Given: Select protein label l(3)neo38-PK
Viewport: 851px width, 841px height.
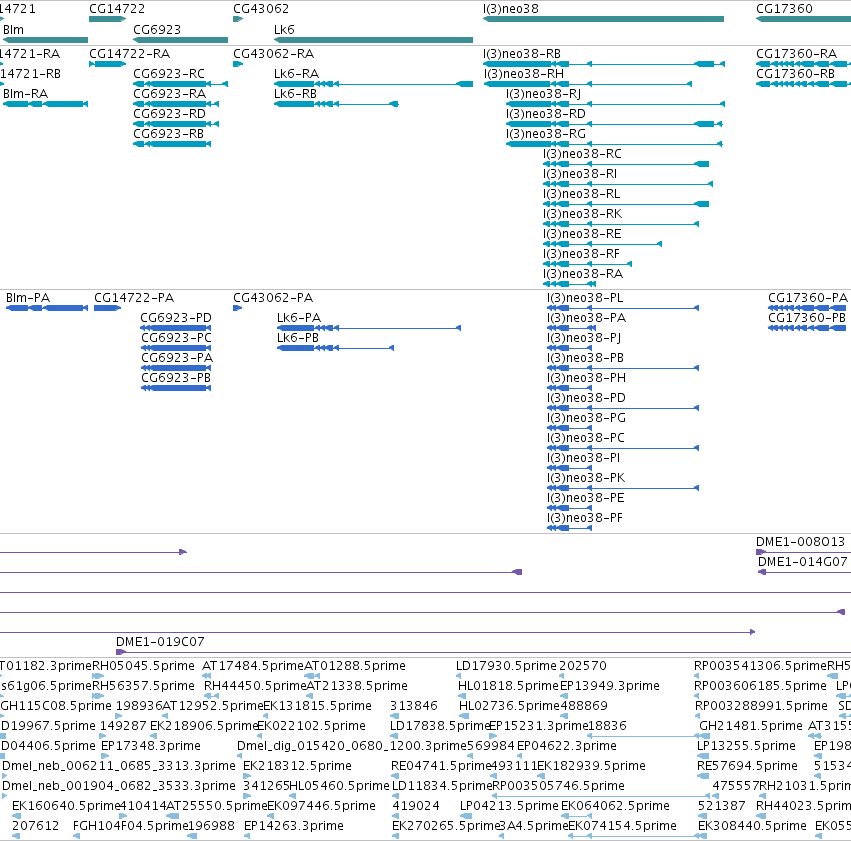Looking at the screenshot, I should (586, 479).
